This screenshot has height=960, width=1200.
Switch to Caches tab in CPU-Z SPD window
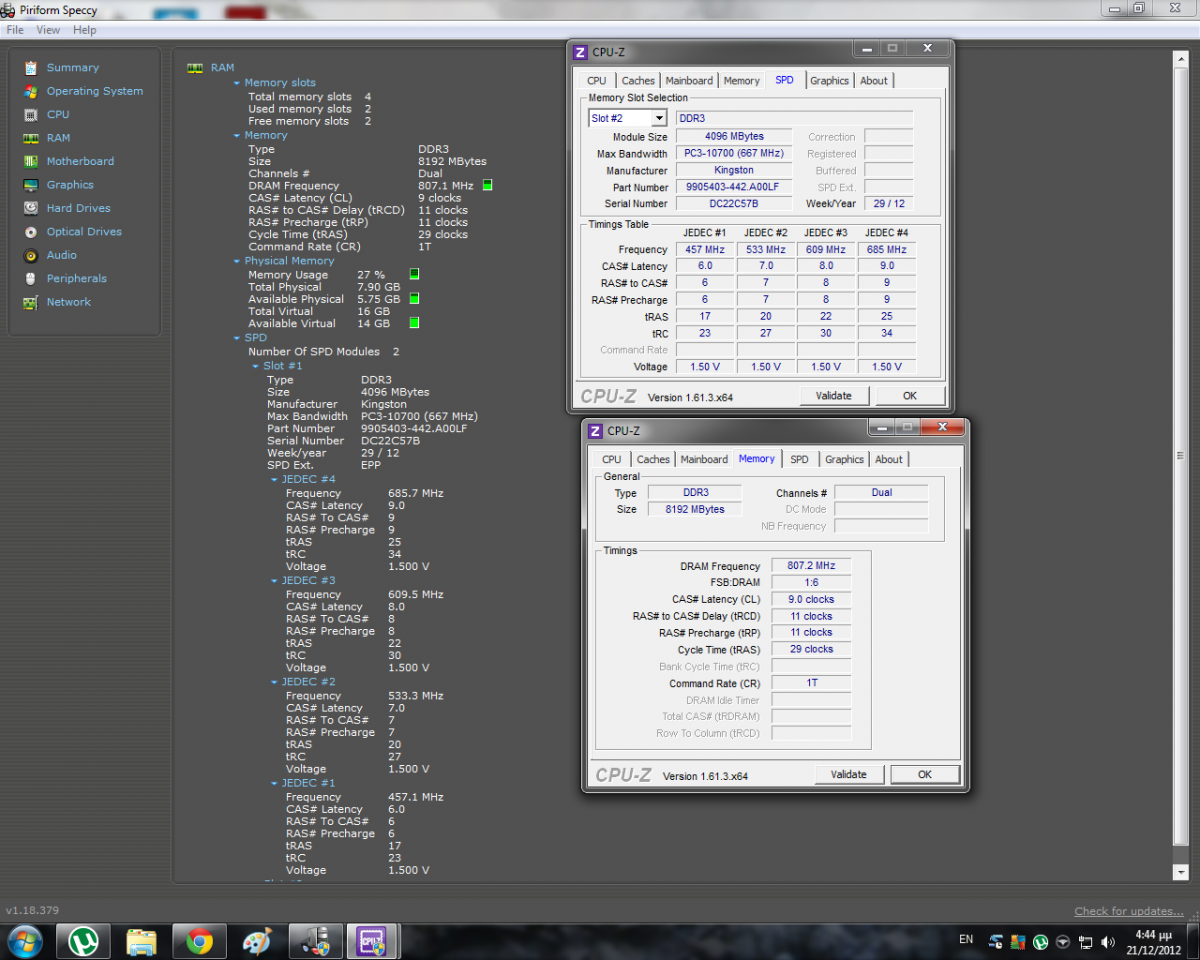(638, 81)
